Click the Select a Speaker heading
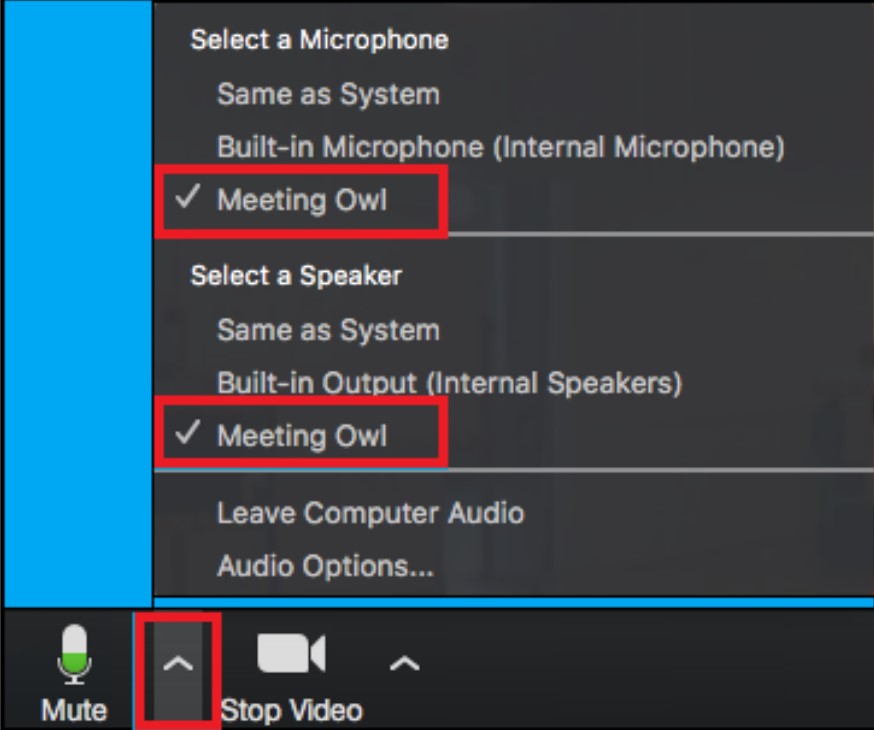Screen dimensions: 874x730 click(x=296, y=275)
